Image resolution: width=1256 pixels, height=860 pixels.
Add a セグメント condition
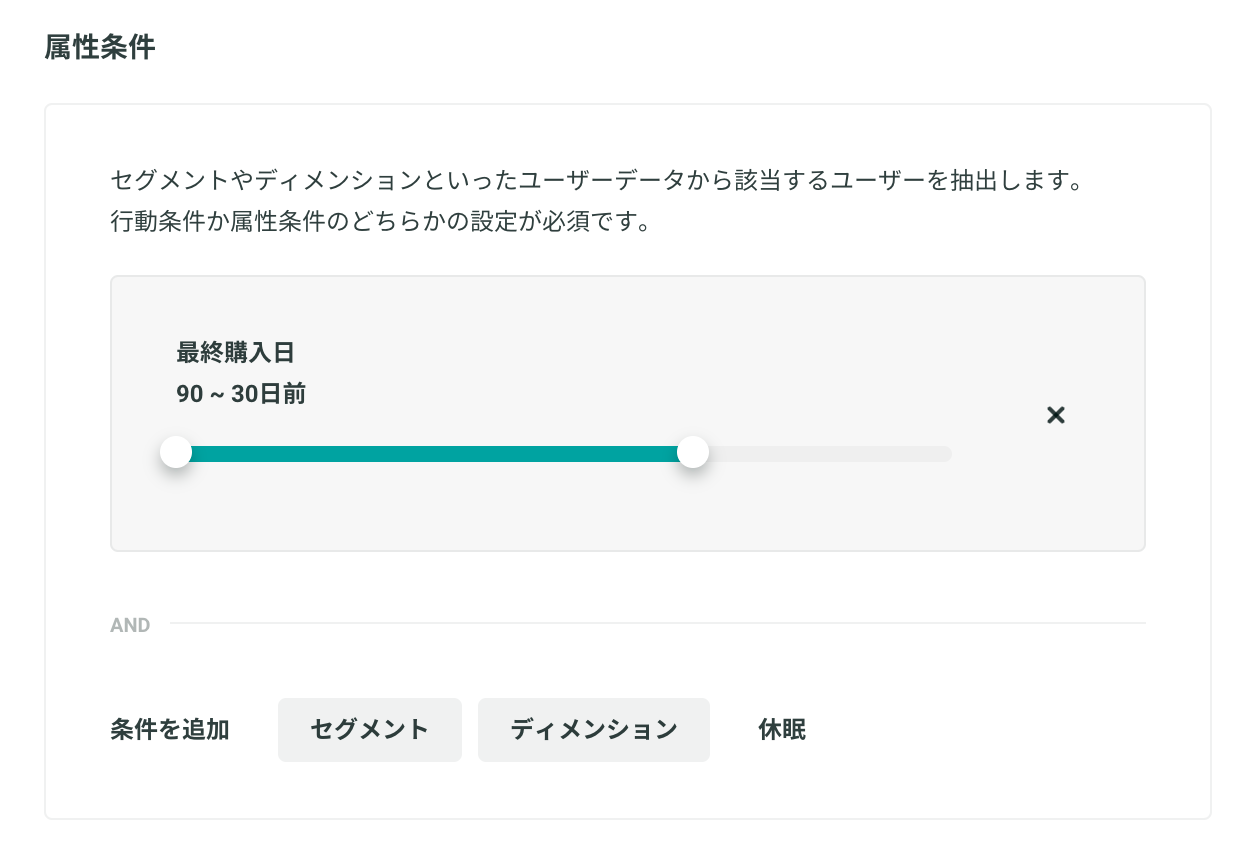pos(370,730)
